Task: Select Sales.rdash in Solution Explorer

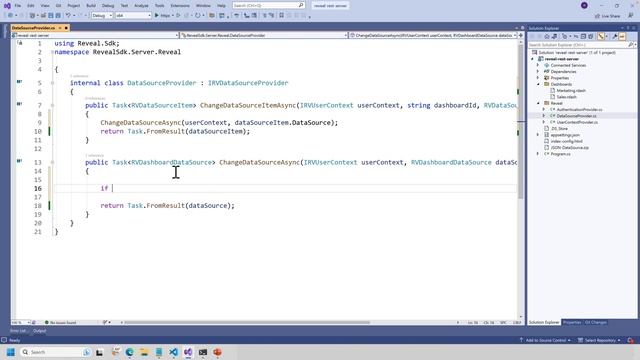Action: click(x=566, y=97)
